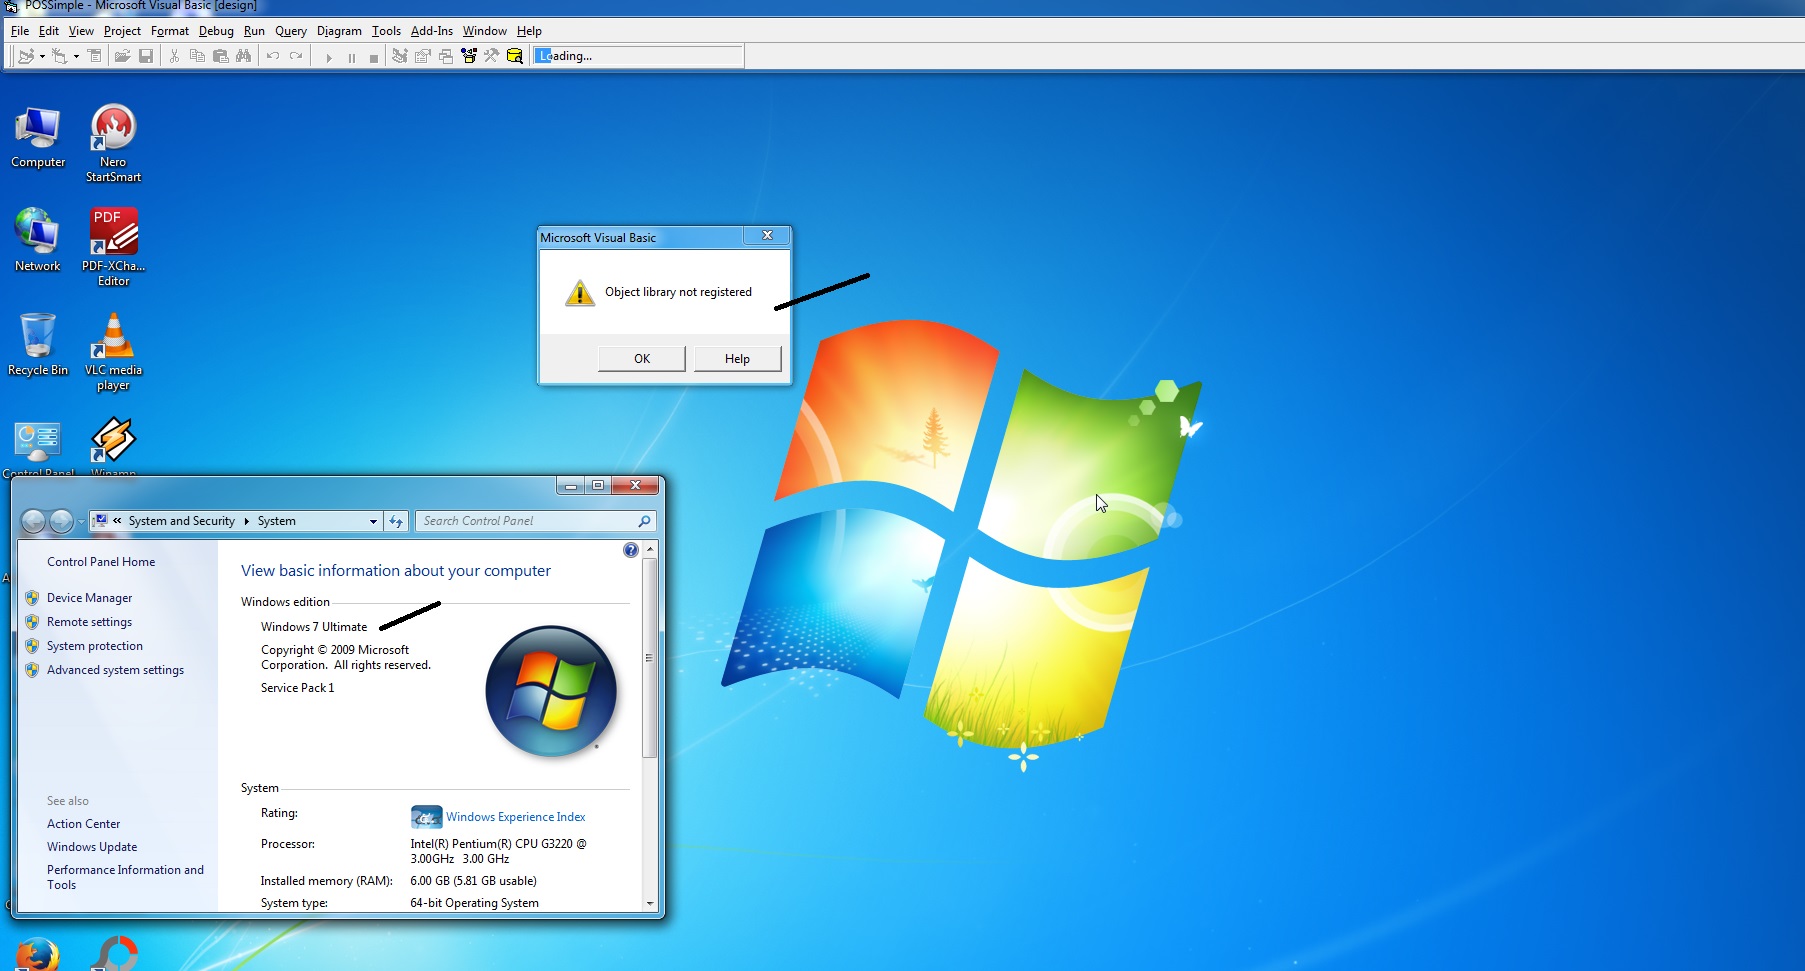1805x971 pixels.
Task: Click the Copy toolbar icon
Action: [197, 56]
